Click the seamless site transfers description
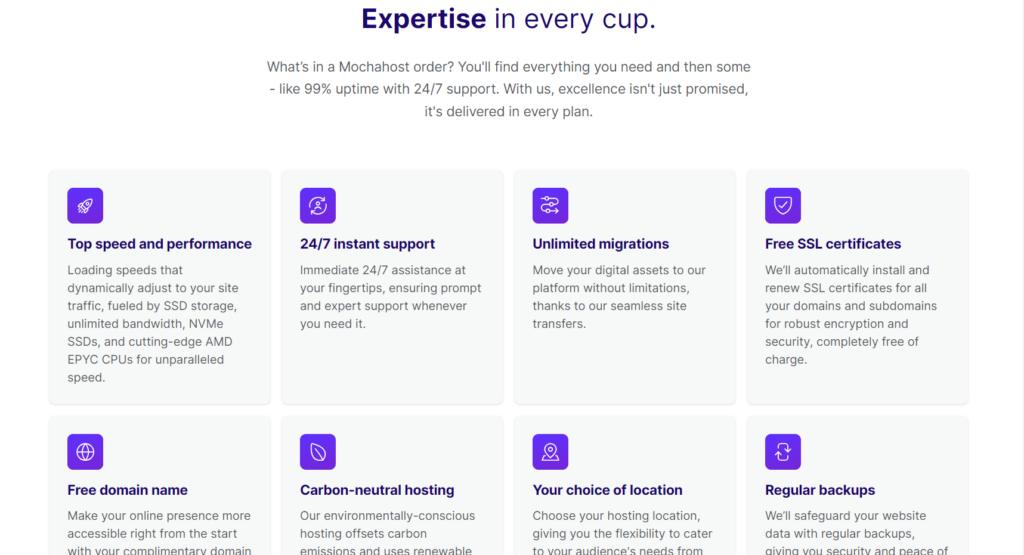Screen dimensions: 1024x555 618,297
